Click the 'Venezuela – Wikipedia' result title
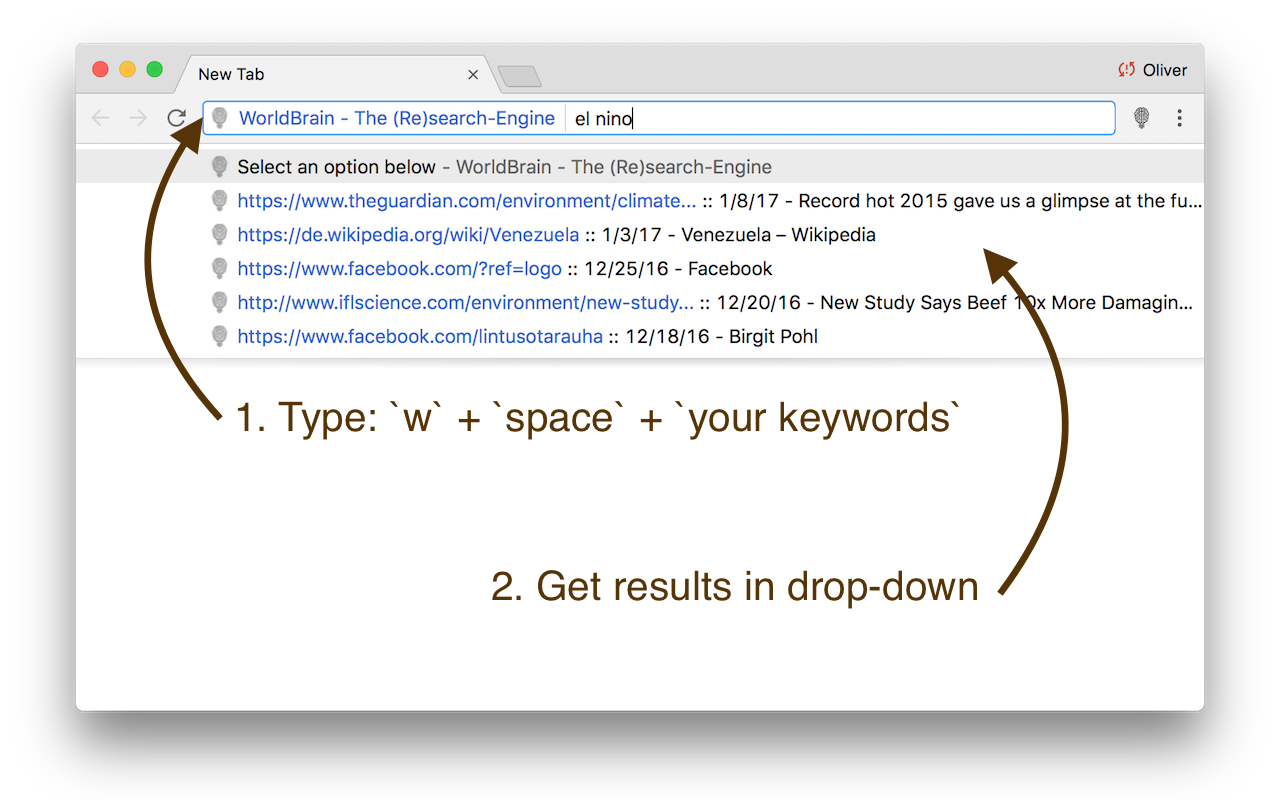 point(778,235)
